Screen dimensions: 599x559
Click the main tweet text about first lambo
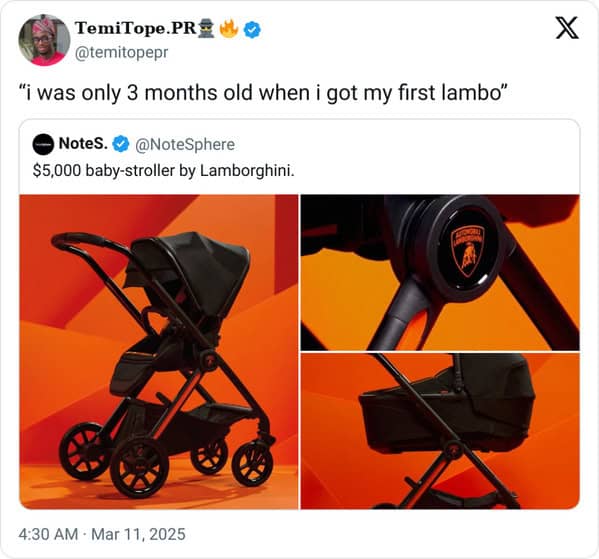[263, 93]
